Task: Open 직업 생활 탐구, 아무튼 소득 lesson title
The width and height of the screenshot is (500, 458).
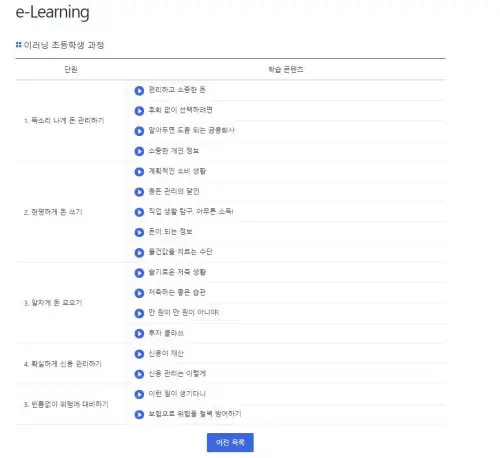Action: tap(191, 211)
